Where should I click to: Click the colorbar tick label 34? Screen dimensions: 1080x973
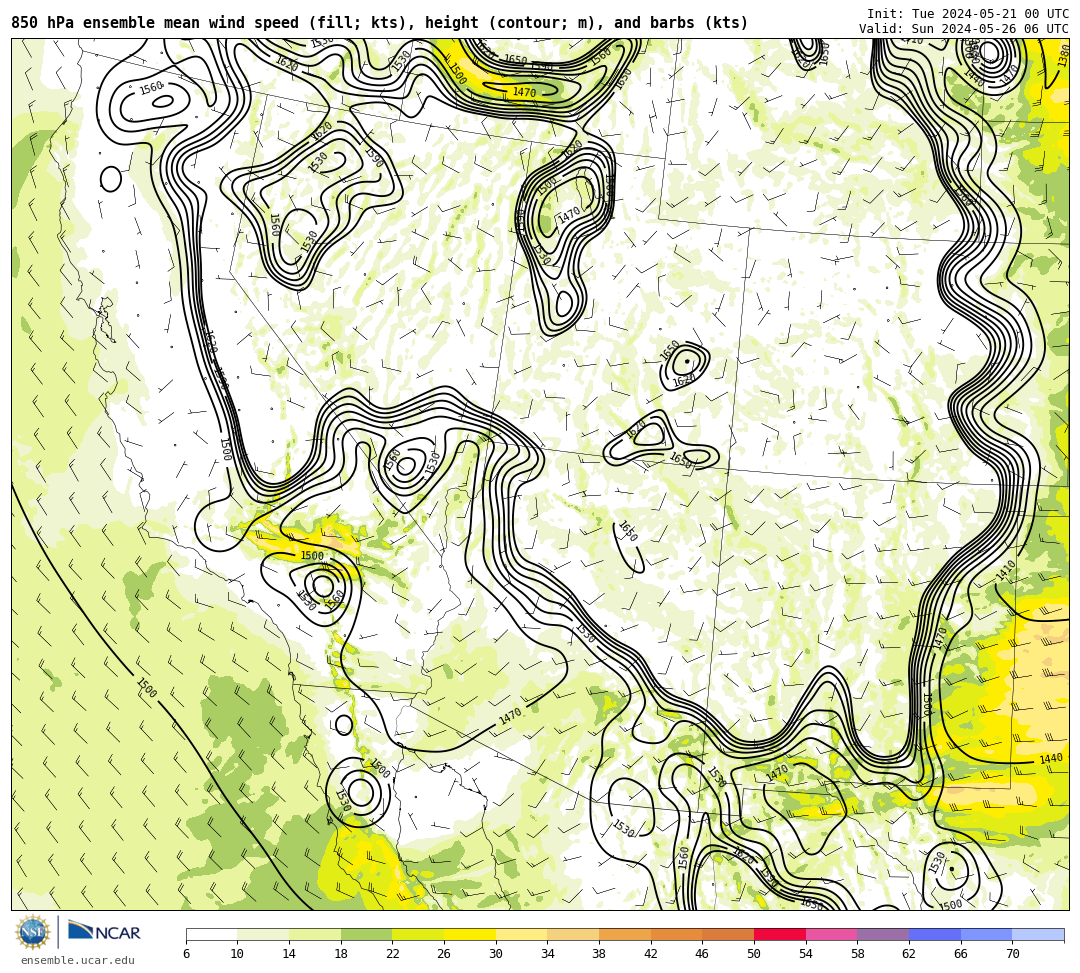(548, 954)
